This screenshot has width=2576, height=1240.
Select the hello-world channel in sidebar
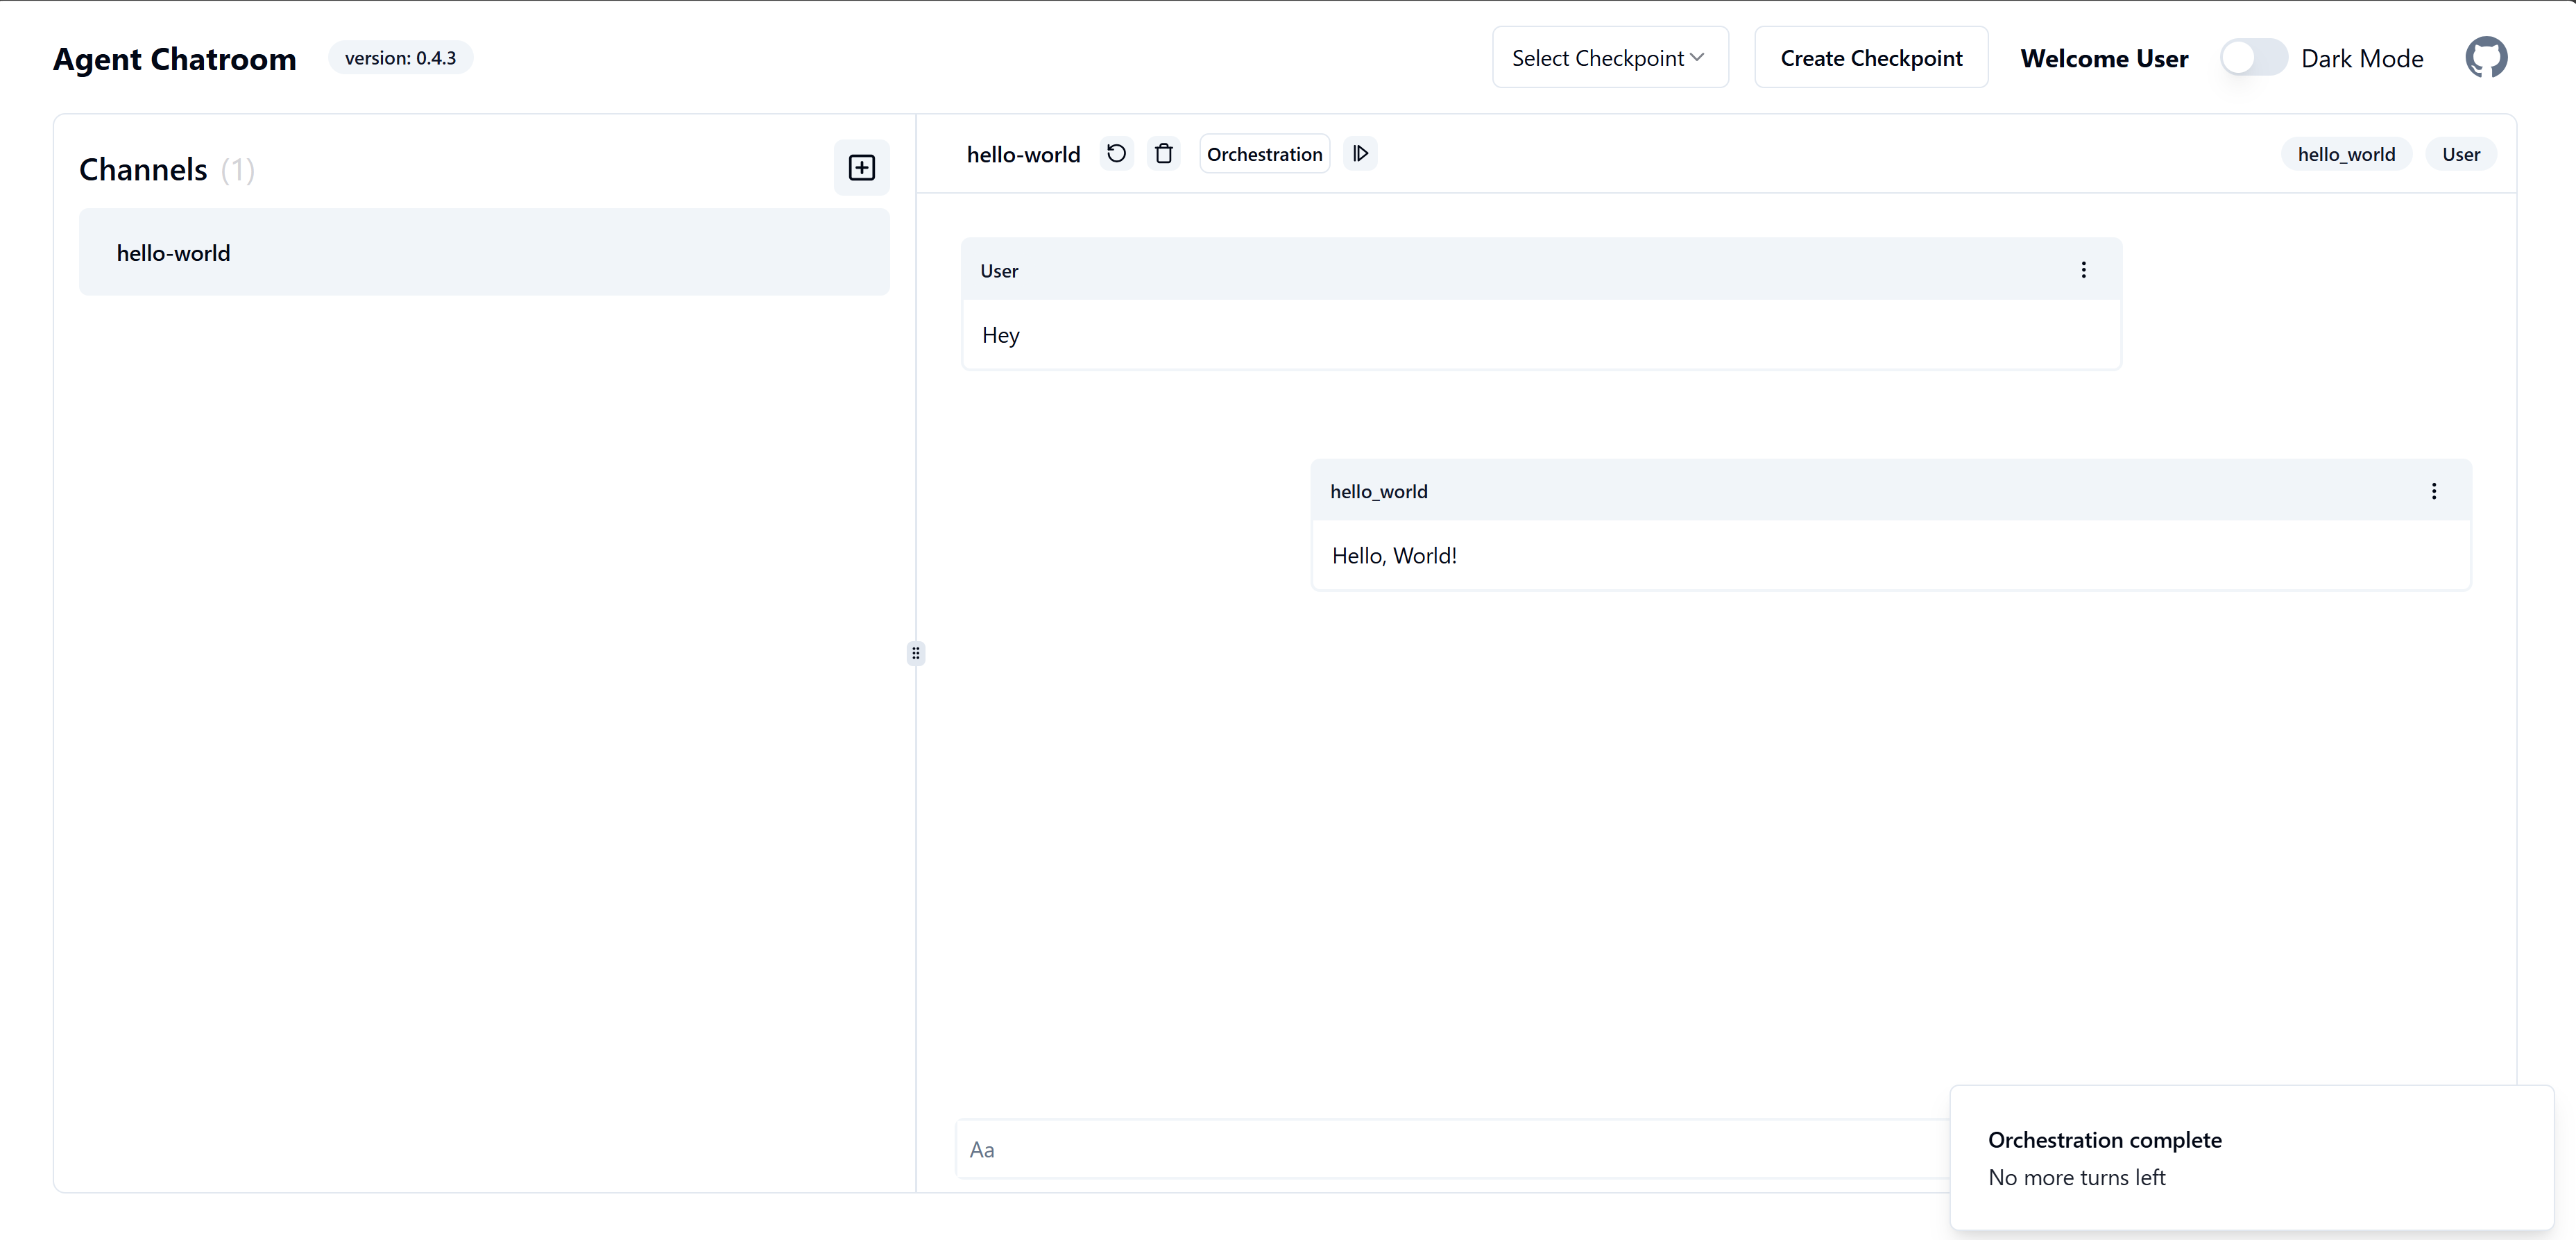coord(484,253)
